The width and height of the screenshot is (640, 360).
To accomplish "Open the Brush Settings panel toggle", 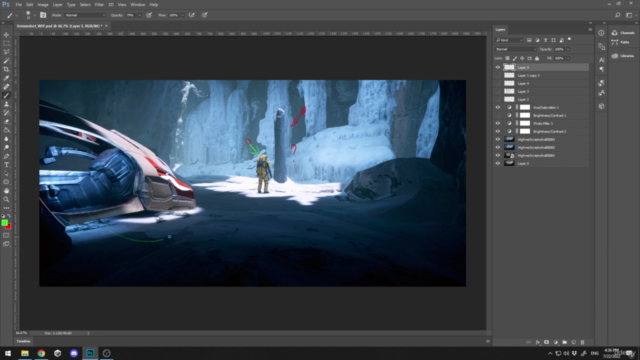I will pyautogui.click(x=43, y=15).
